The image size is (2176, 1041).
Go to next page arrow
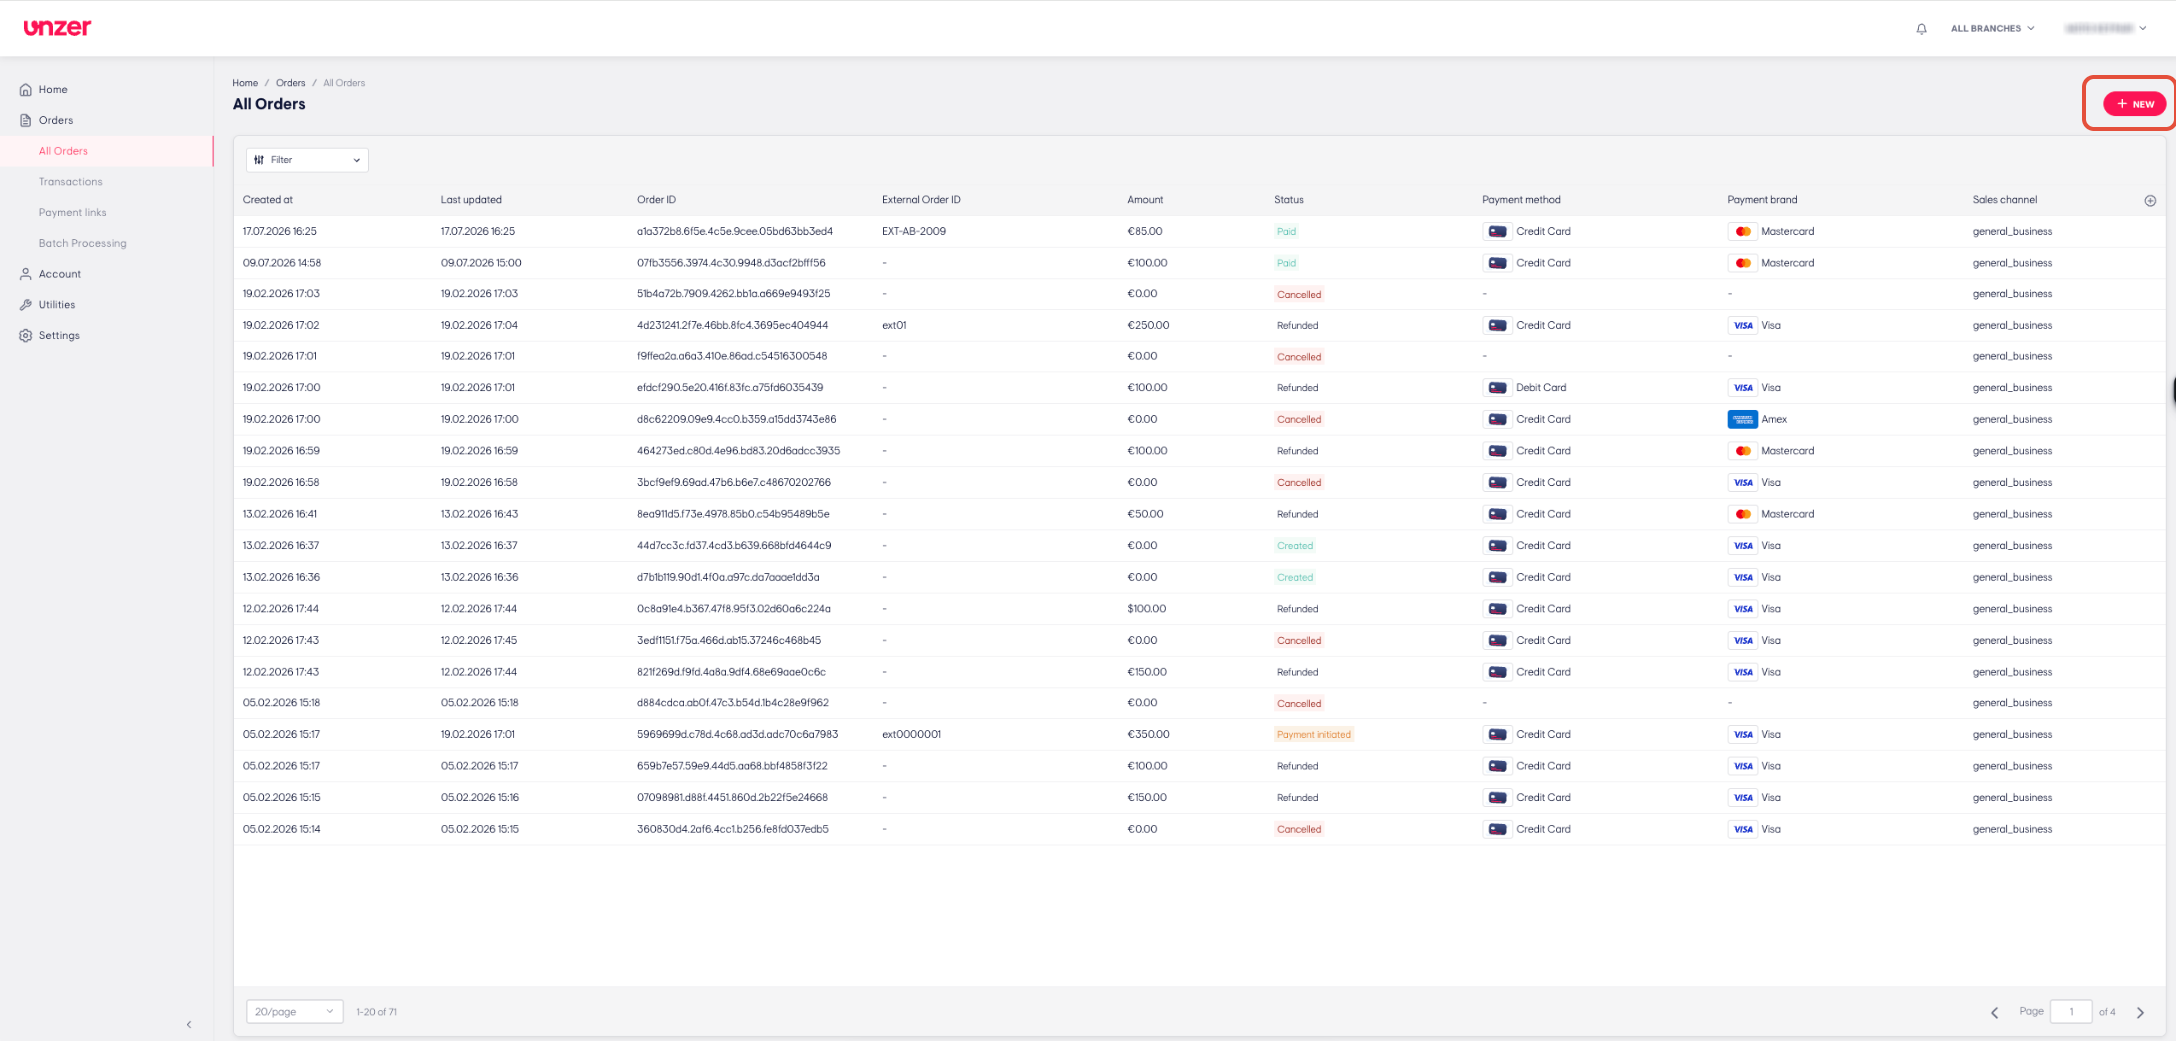pos(2140,1012)
